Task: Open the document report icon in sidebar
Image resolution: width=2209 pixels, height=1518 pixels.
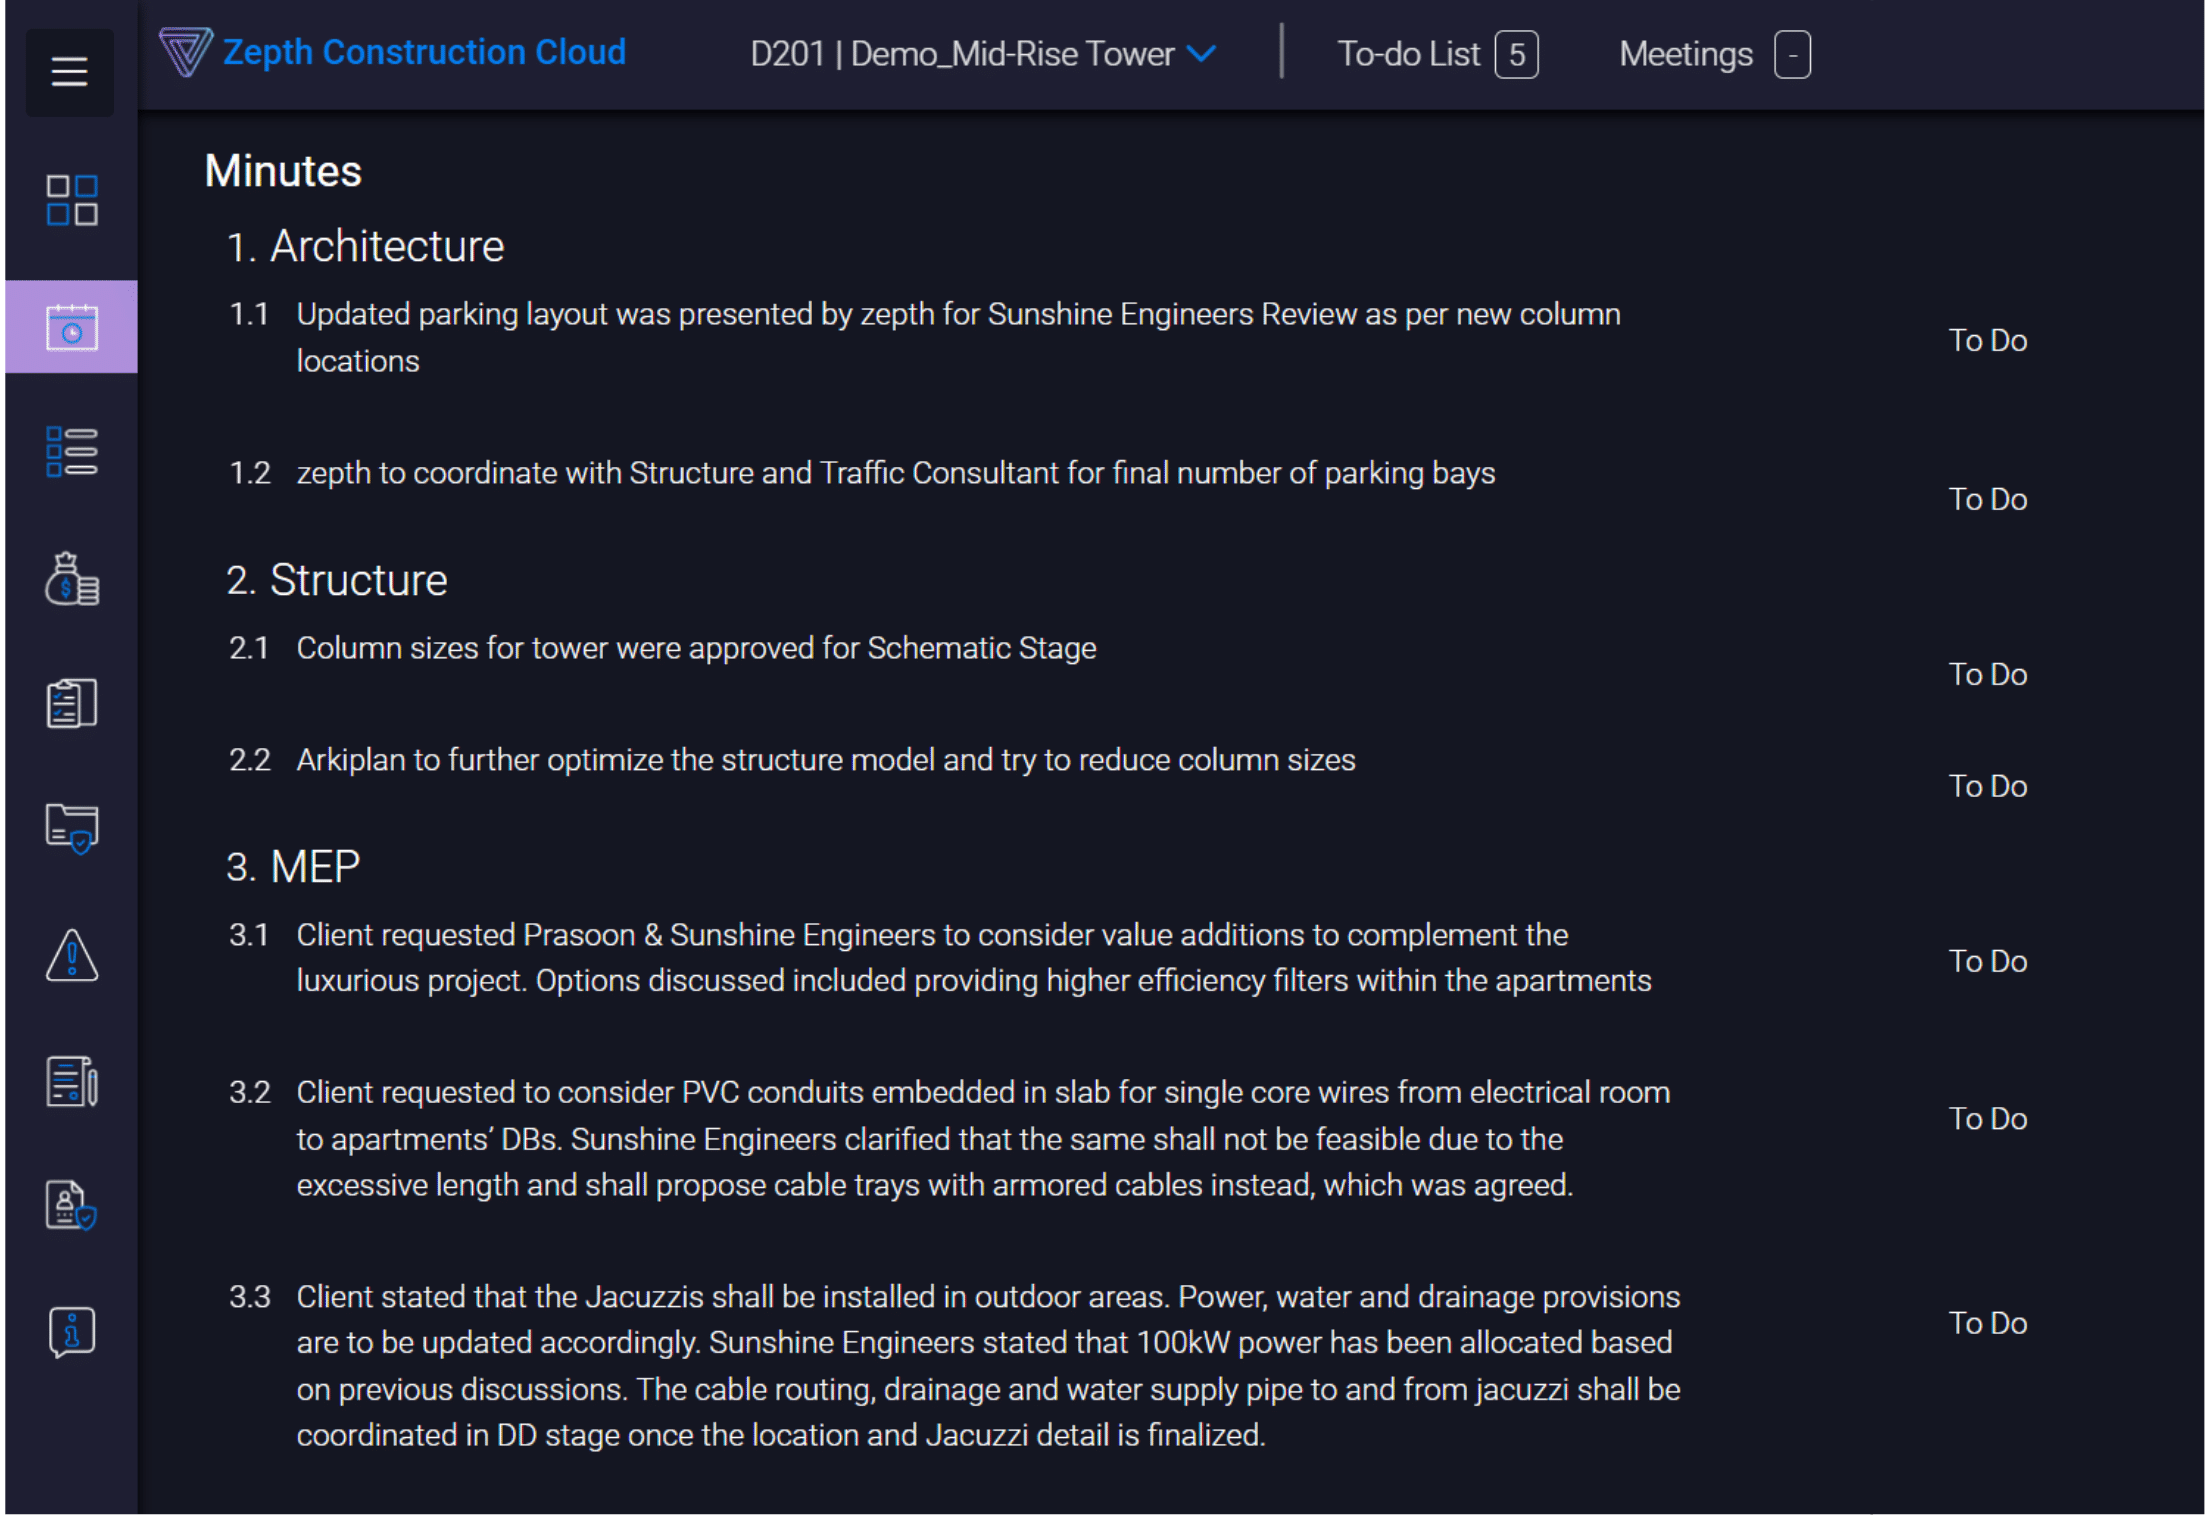Action: point(72,1082)
